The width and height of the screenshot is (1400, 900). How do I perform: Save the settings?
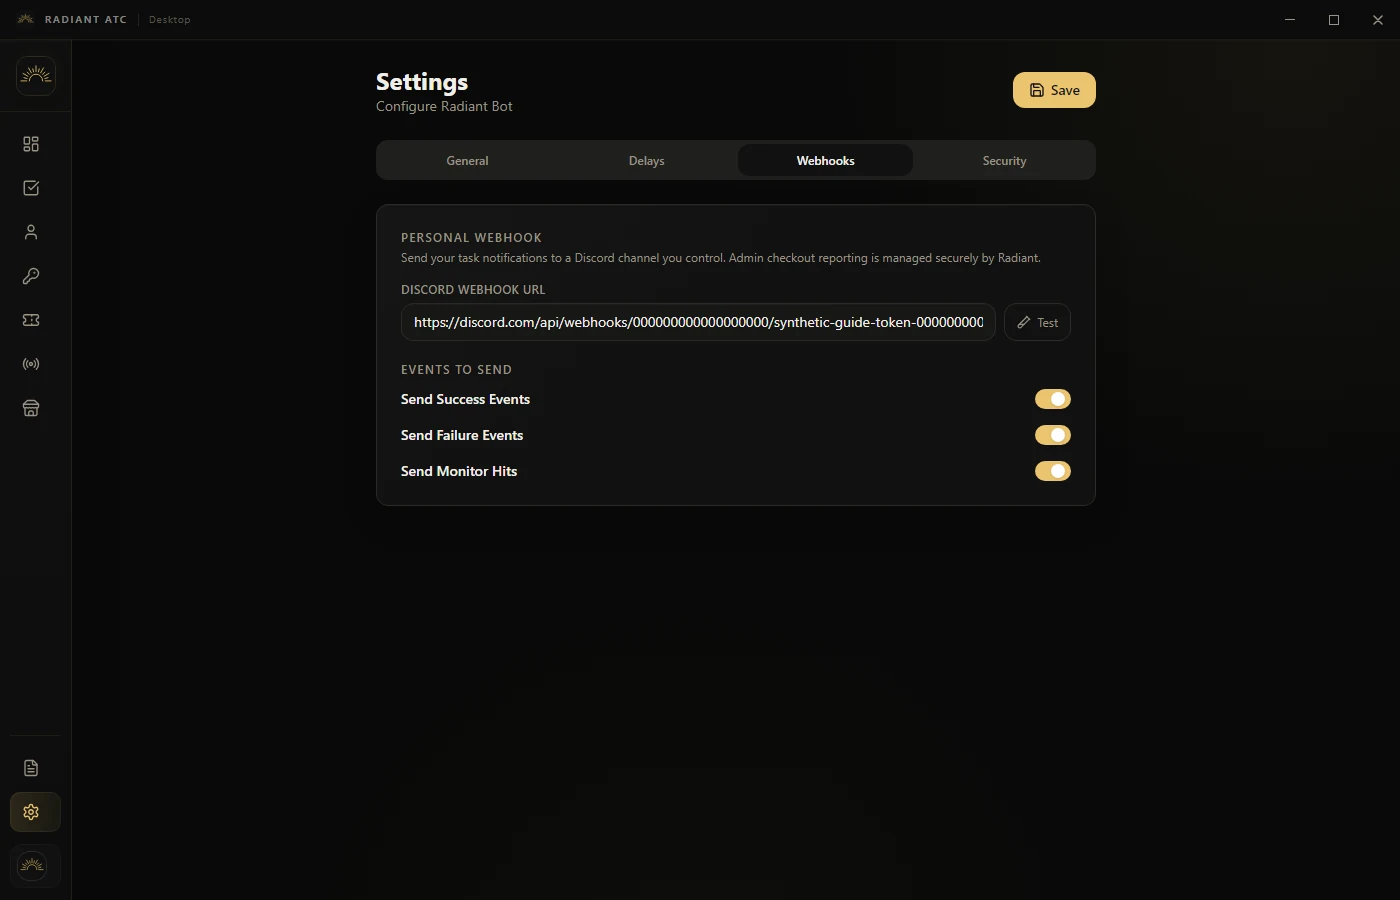(x=1054, y=90)
